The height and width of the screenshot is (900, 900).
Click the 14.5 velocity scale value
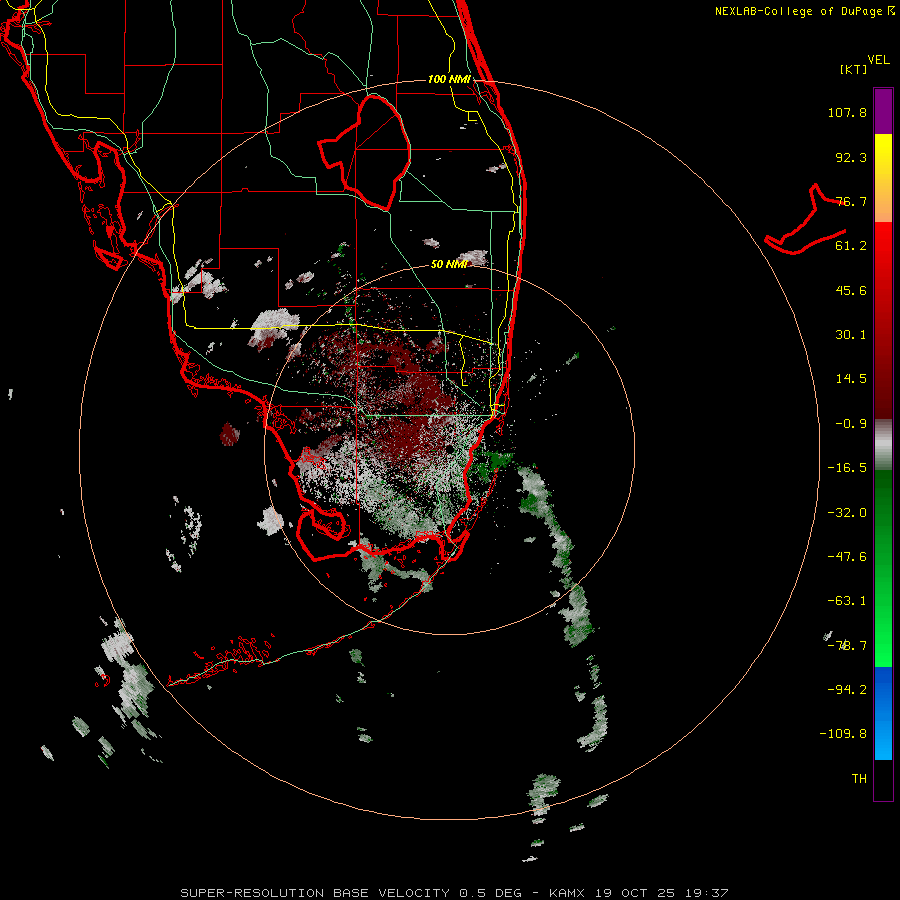click(851, 379)
